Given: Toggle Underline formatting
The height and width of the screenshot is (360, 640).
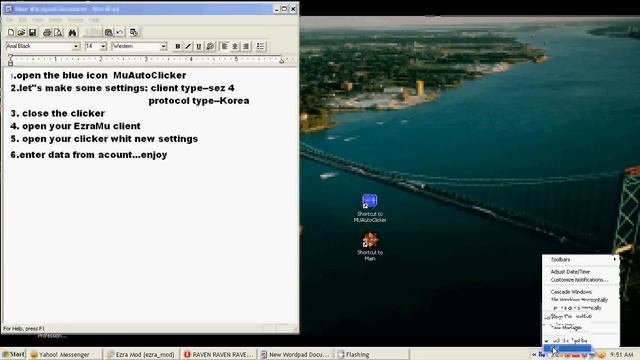Looking at the screenshot, I should [x=199, y=47].
